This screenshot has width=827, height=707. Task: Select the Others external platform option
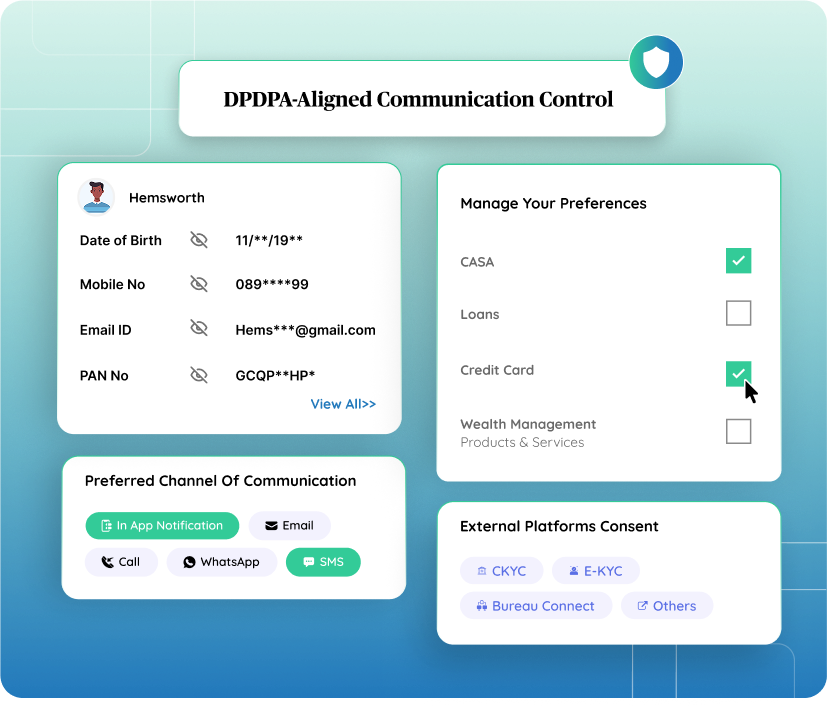643,605
